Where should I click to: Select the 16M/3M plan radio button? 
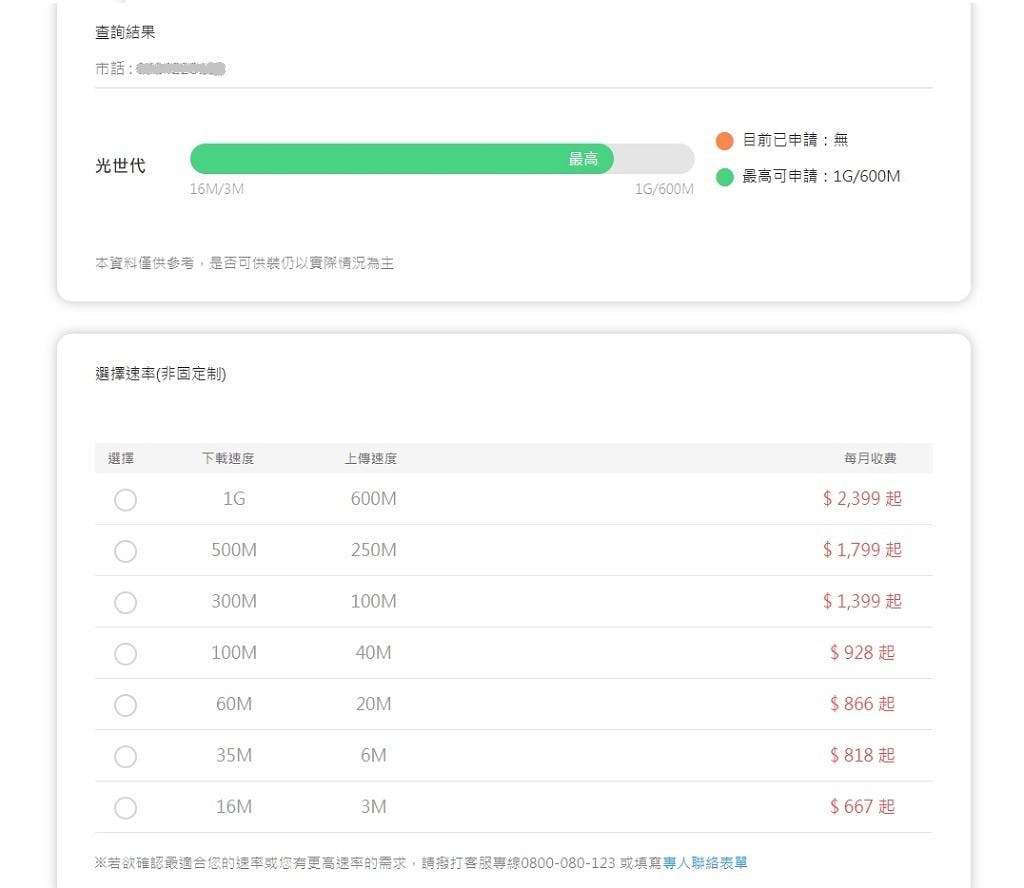click(x=125, y=808)
